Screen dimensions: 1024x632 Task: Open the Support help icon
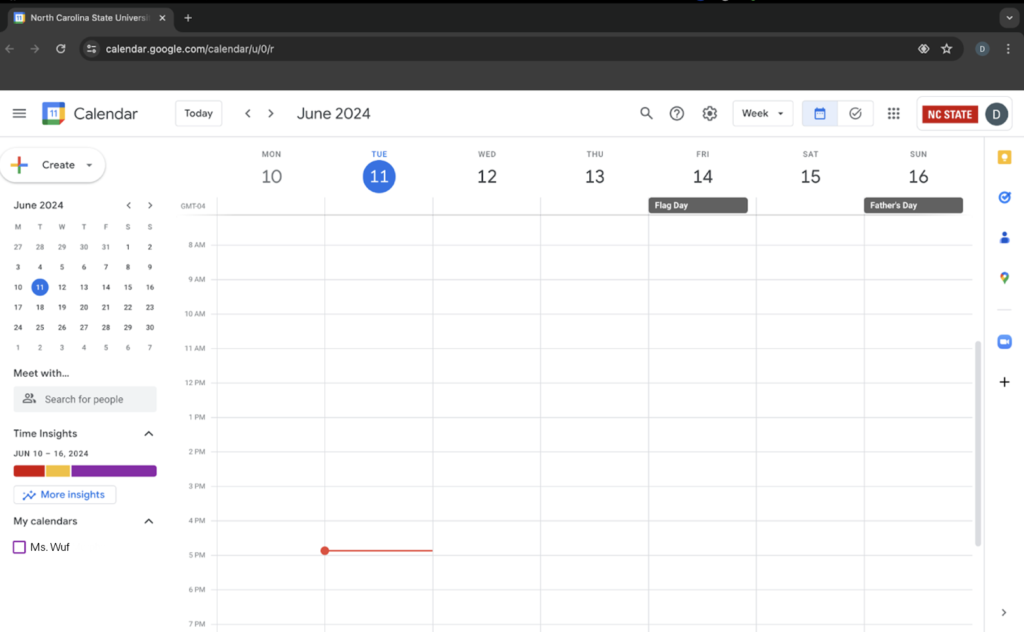click(677, 113)
